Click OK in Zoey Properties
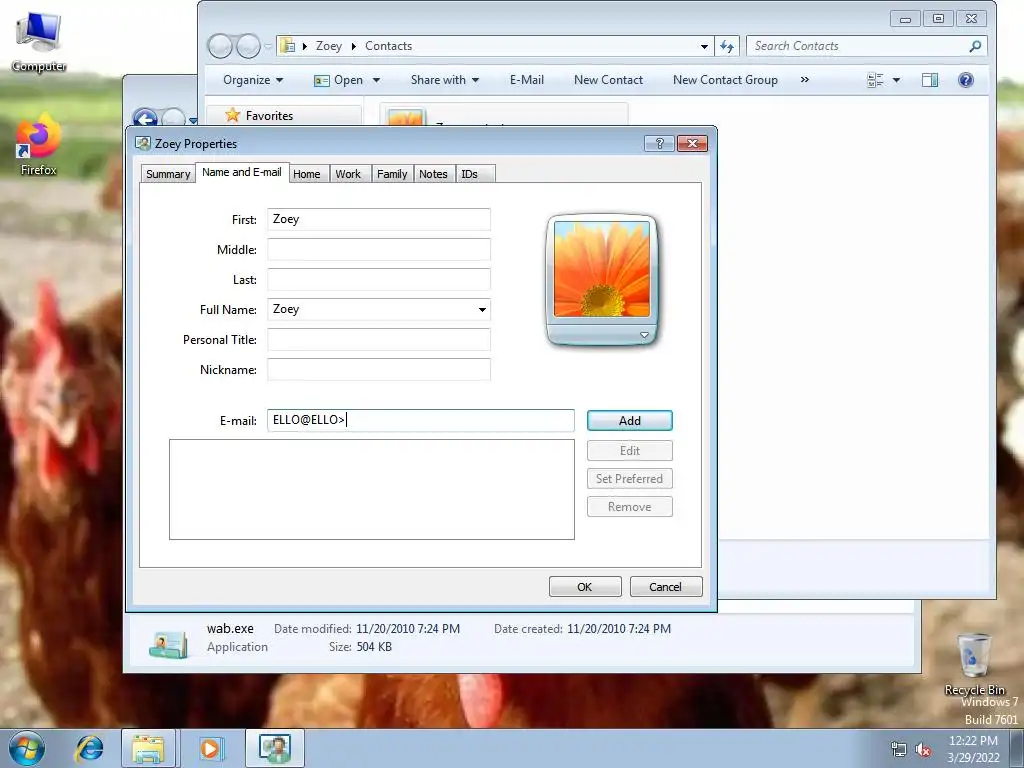The width and height of the screenshot is (1024, 768). point(584,586)
